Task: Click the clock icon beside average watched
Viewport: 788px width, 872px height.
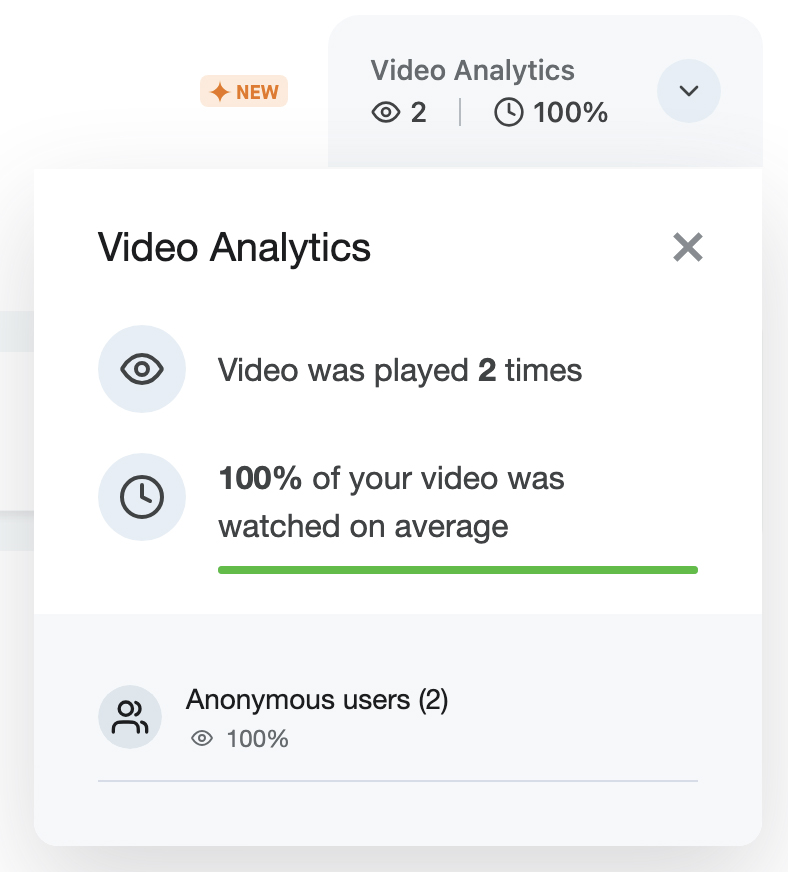Action: pos(142,497)
